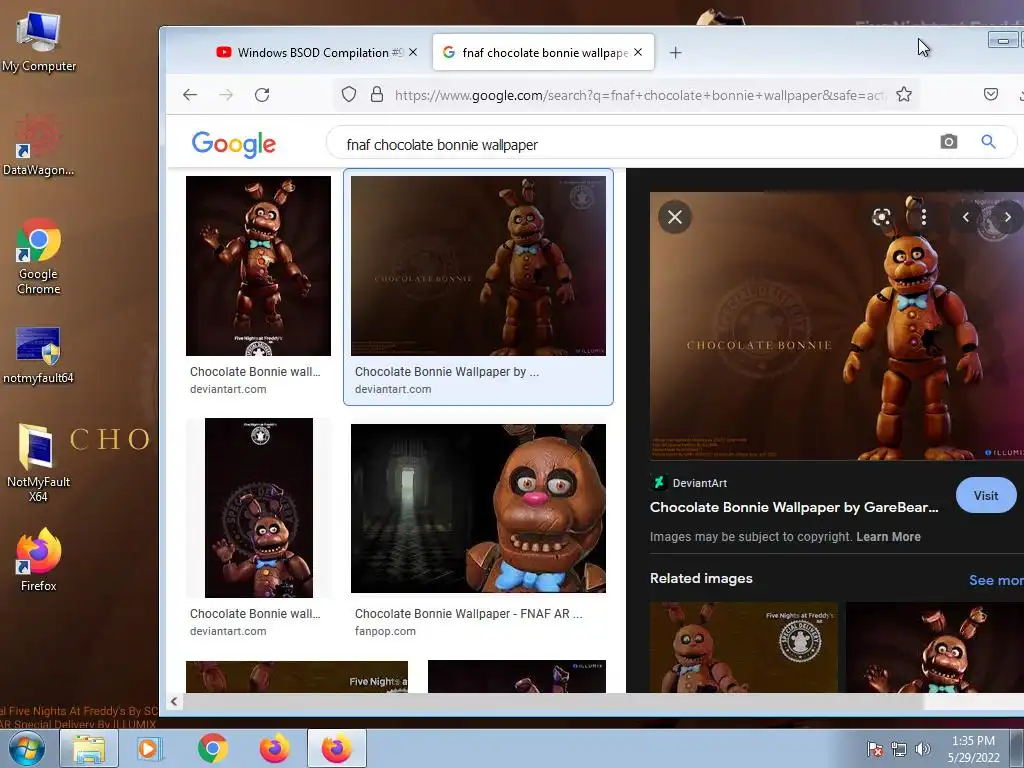Open the network tray icon
Screen dimensions: 1024x768
(x=899, y=749)
